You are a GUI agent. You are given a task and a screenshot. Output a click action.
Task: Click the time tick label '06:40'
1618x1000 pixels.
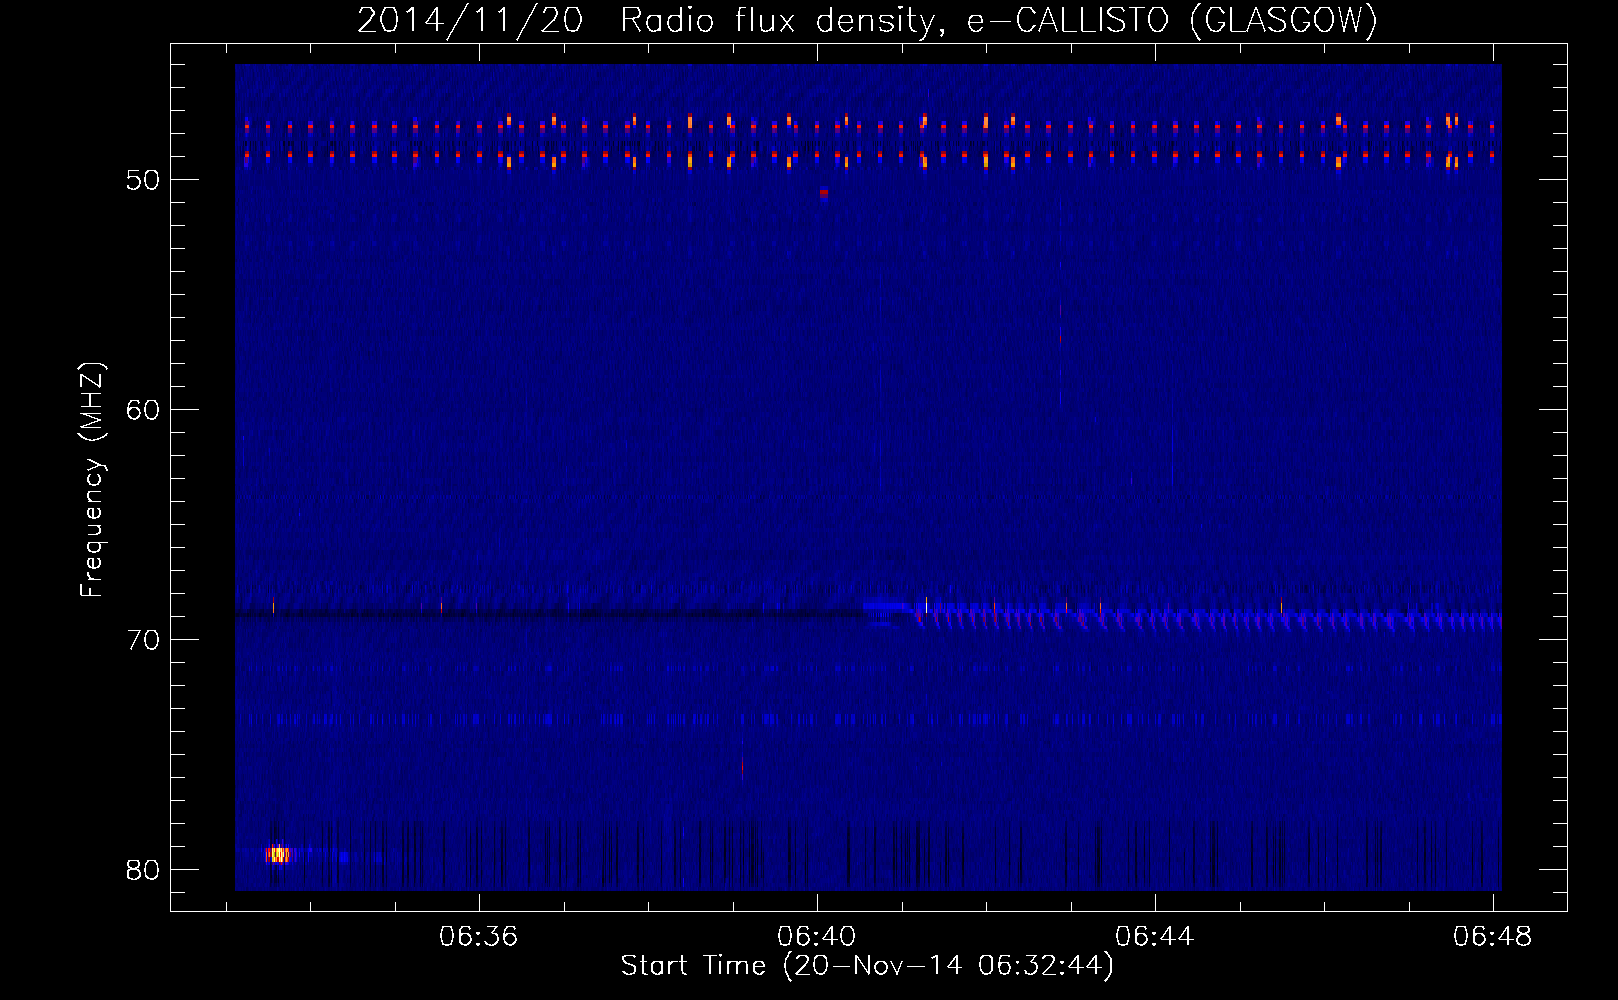coord(817,936)
